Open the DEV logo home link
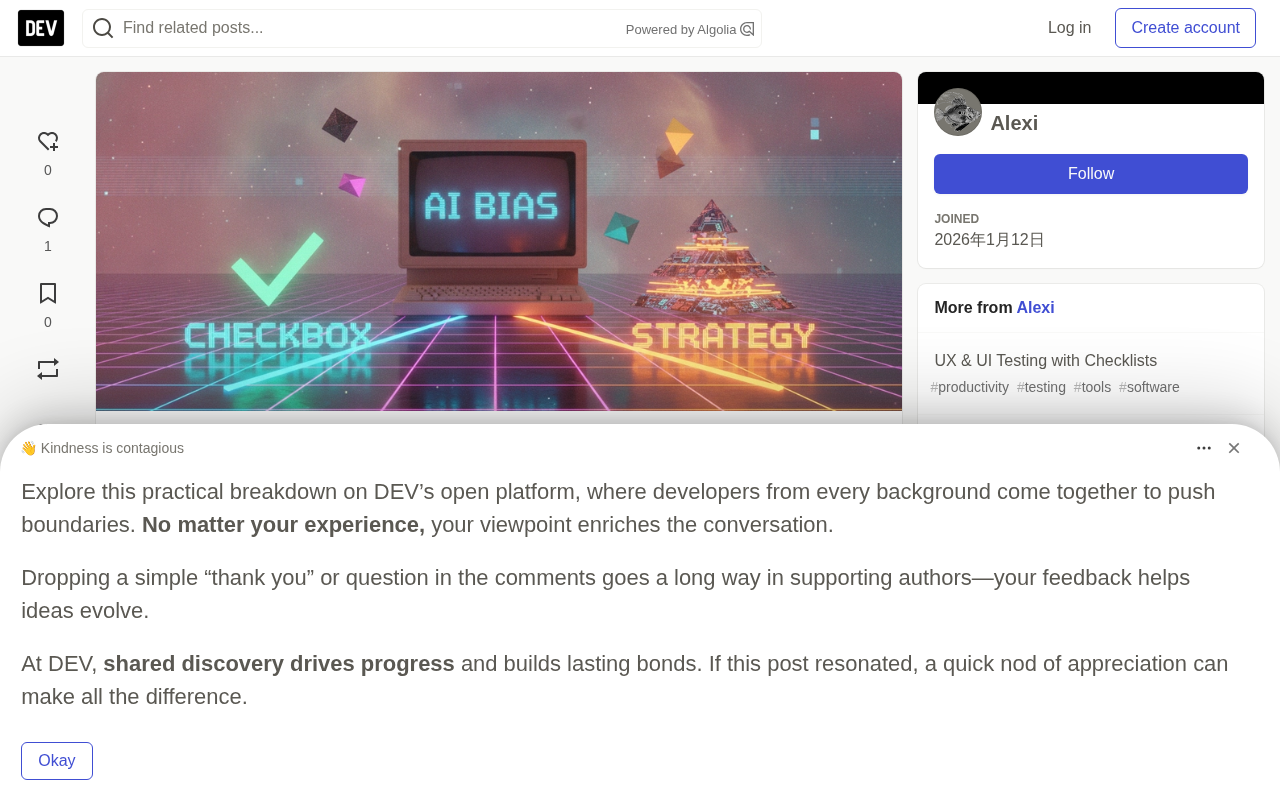Image resolution: width=1280 pixels, height=800 pixels. click(x=41, y=28)
